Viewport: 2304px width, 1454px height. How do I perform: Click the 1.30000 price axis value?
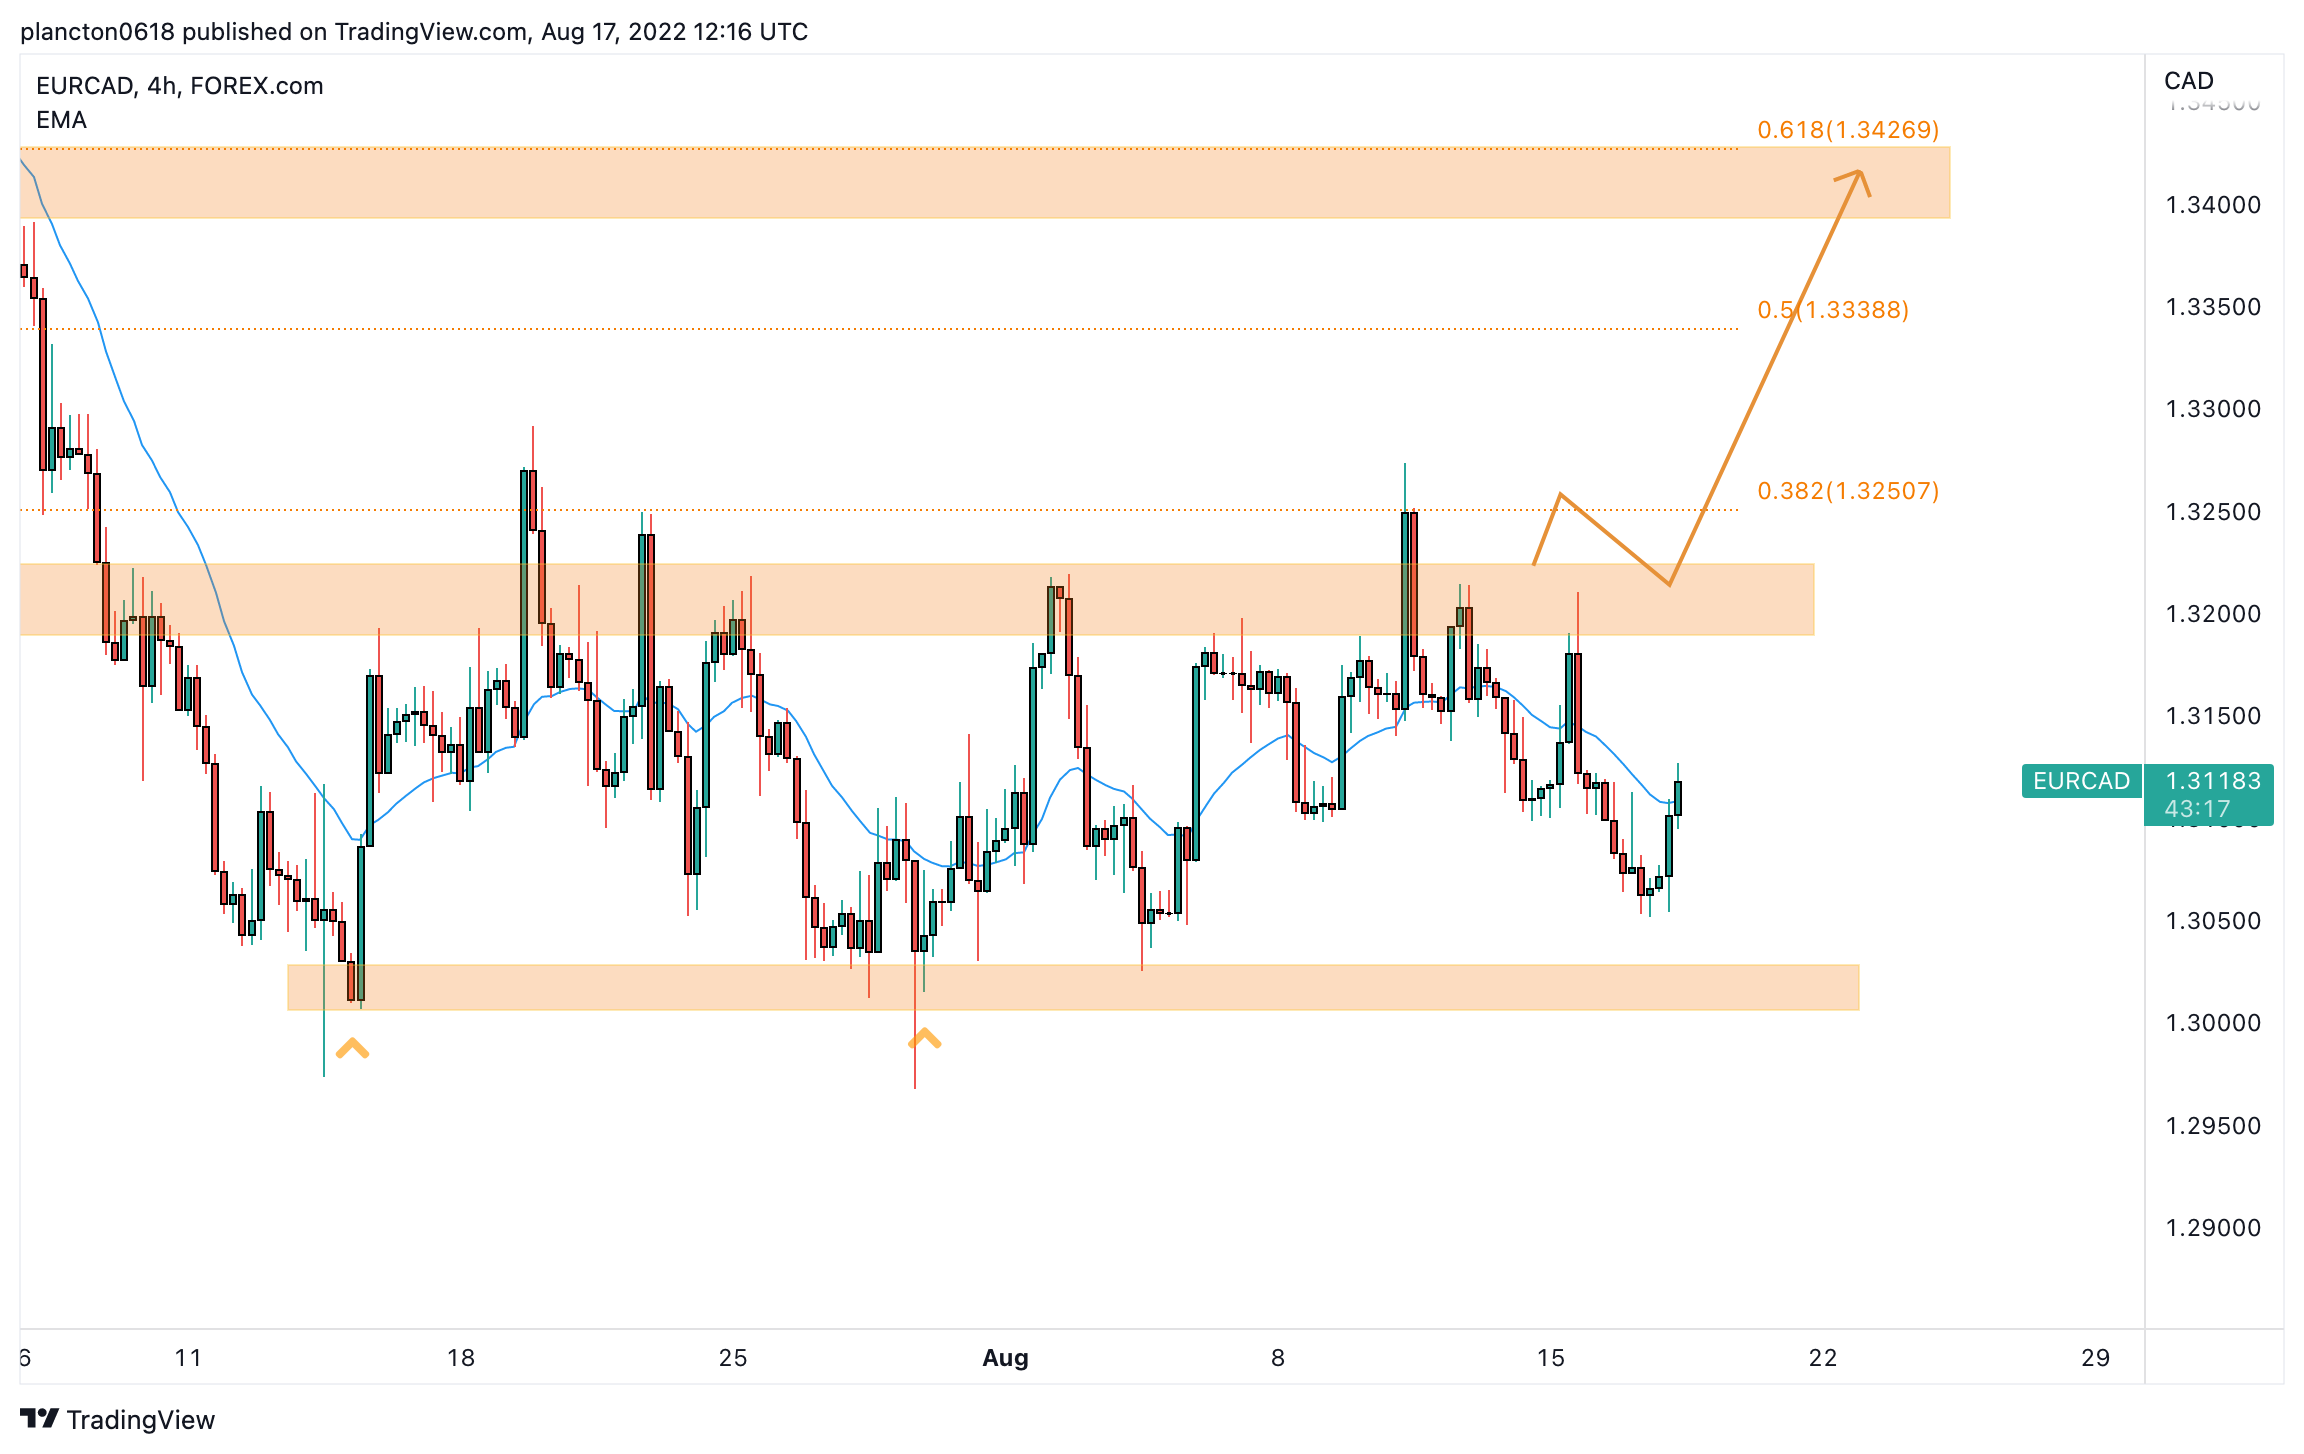(2213, 1023)
